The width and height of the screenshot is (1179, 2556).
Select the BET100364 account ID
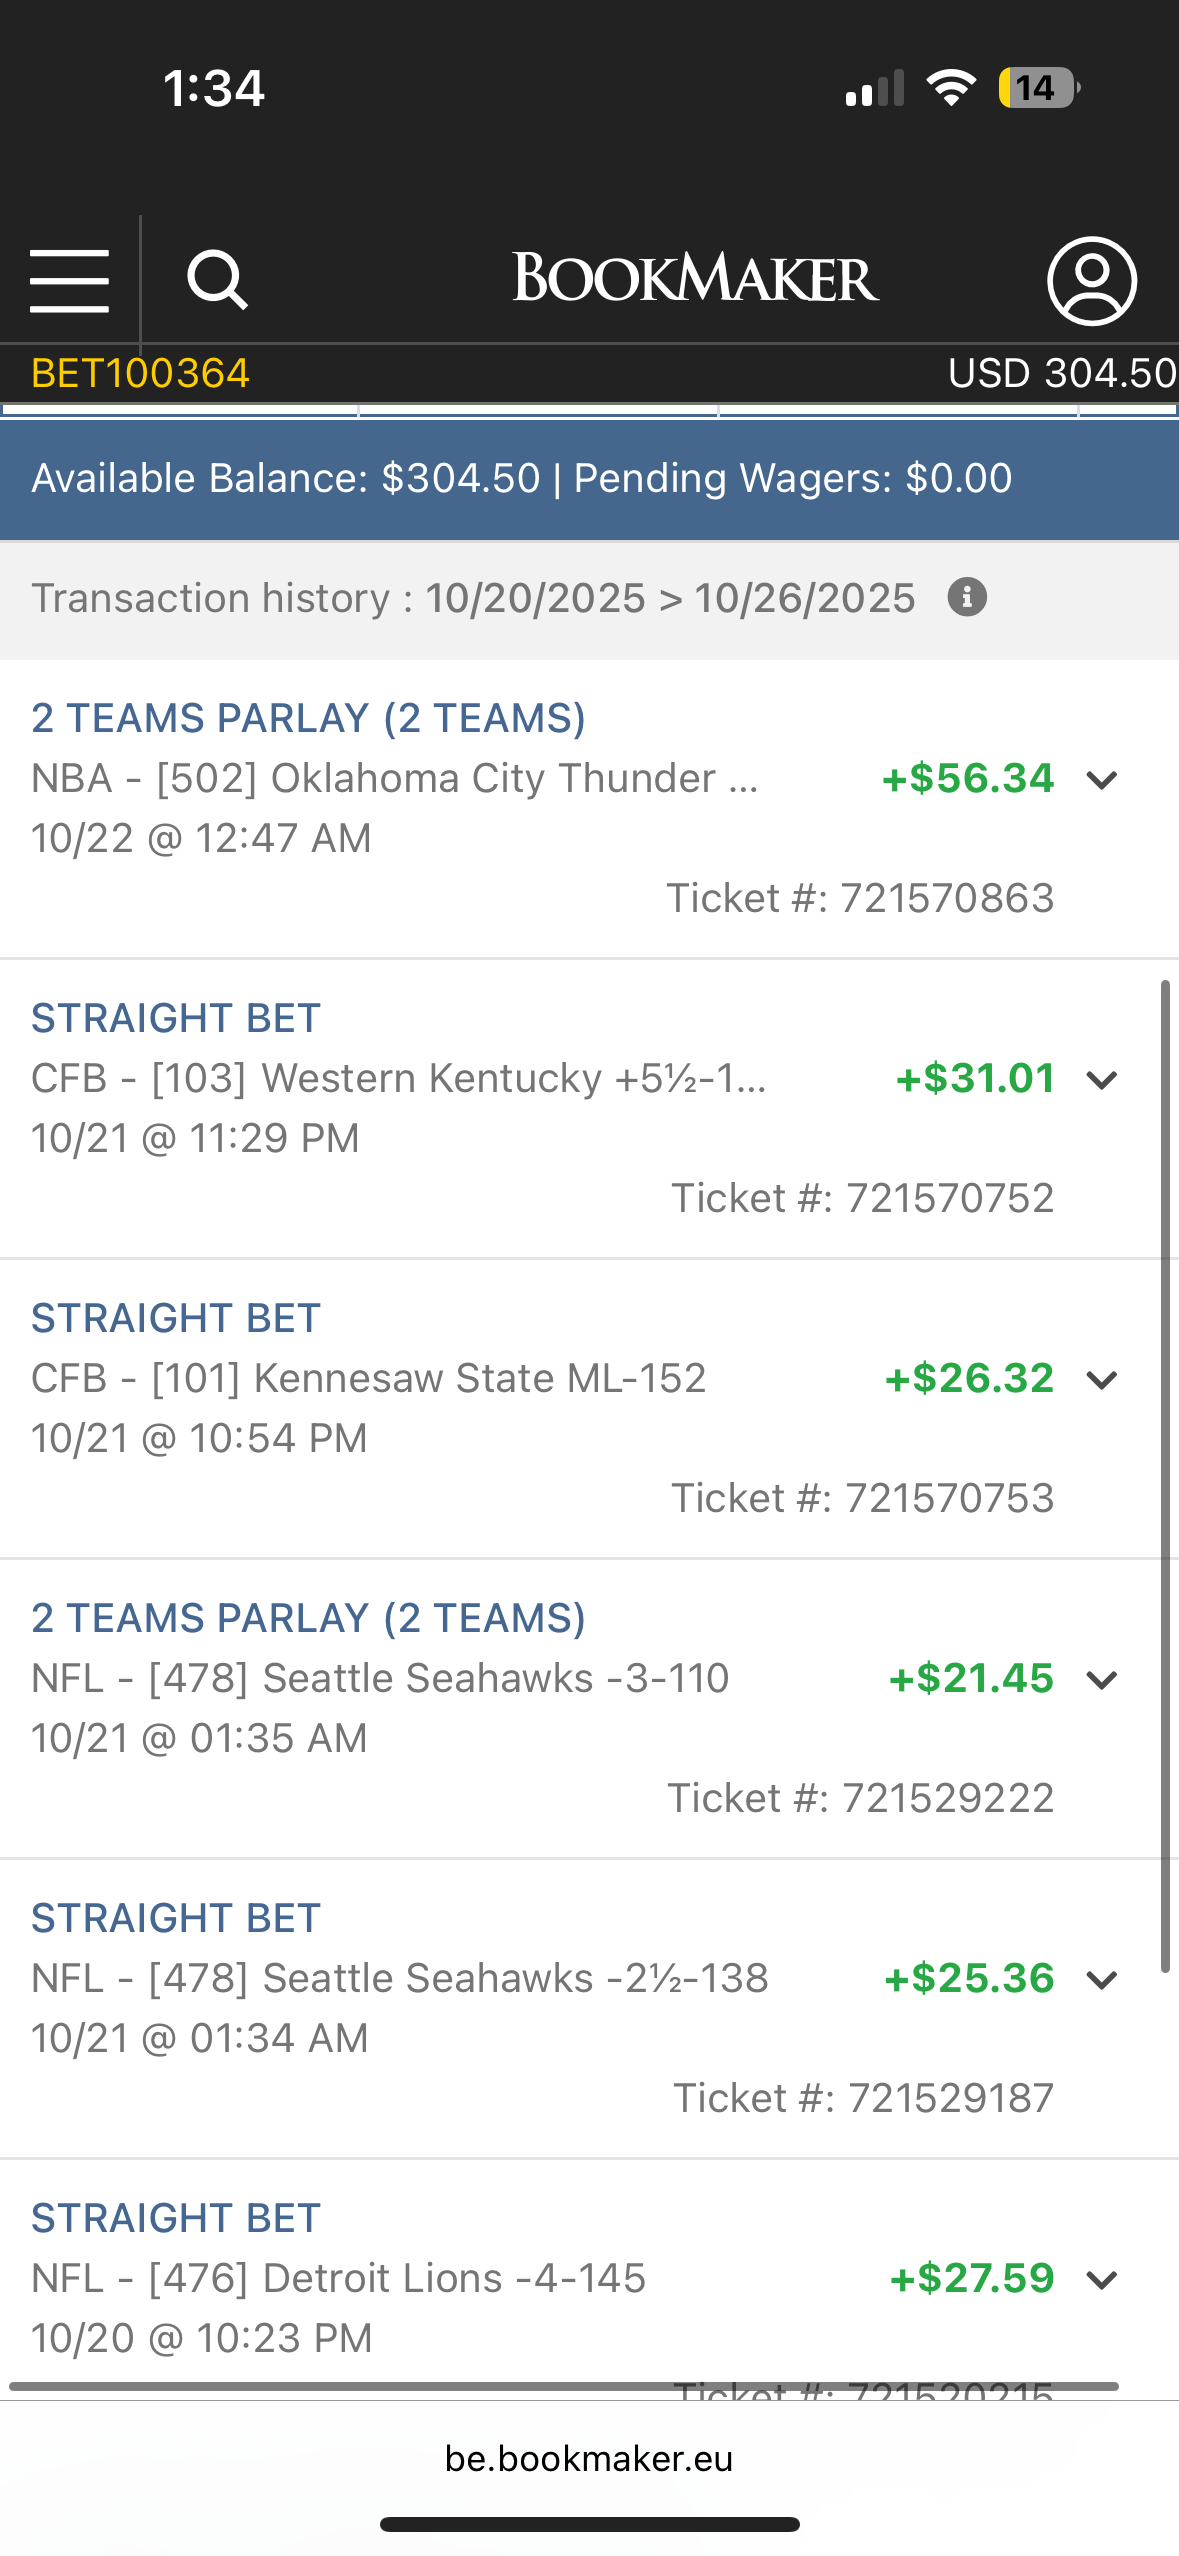coord(140,374)
